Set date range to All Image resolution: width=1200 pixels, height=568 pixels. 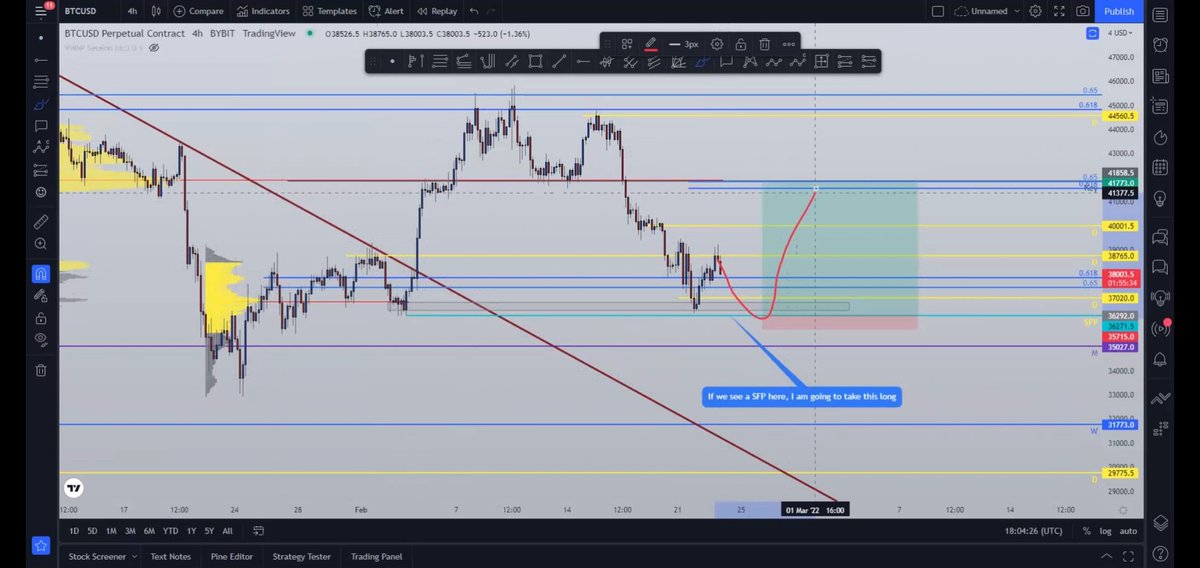[x=227, y=531]
